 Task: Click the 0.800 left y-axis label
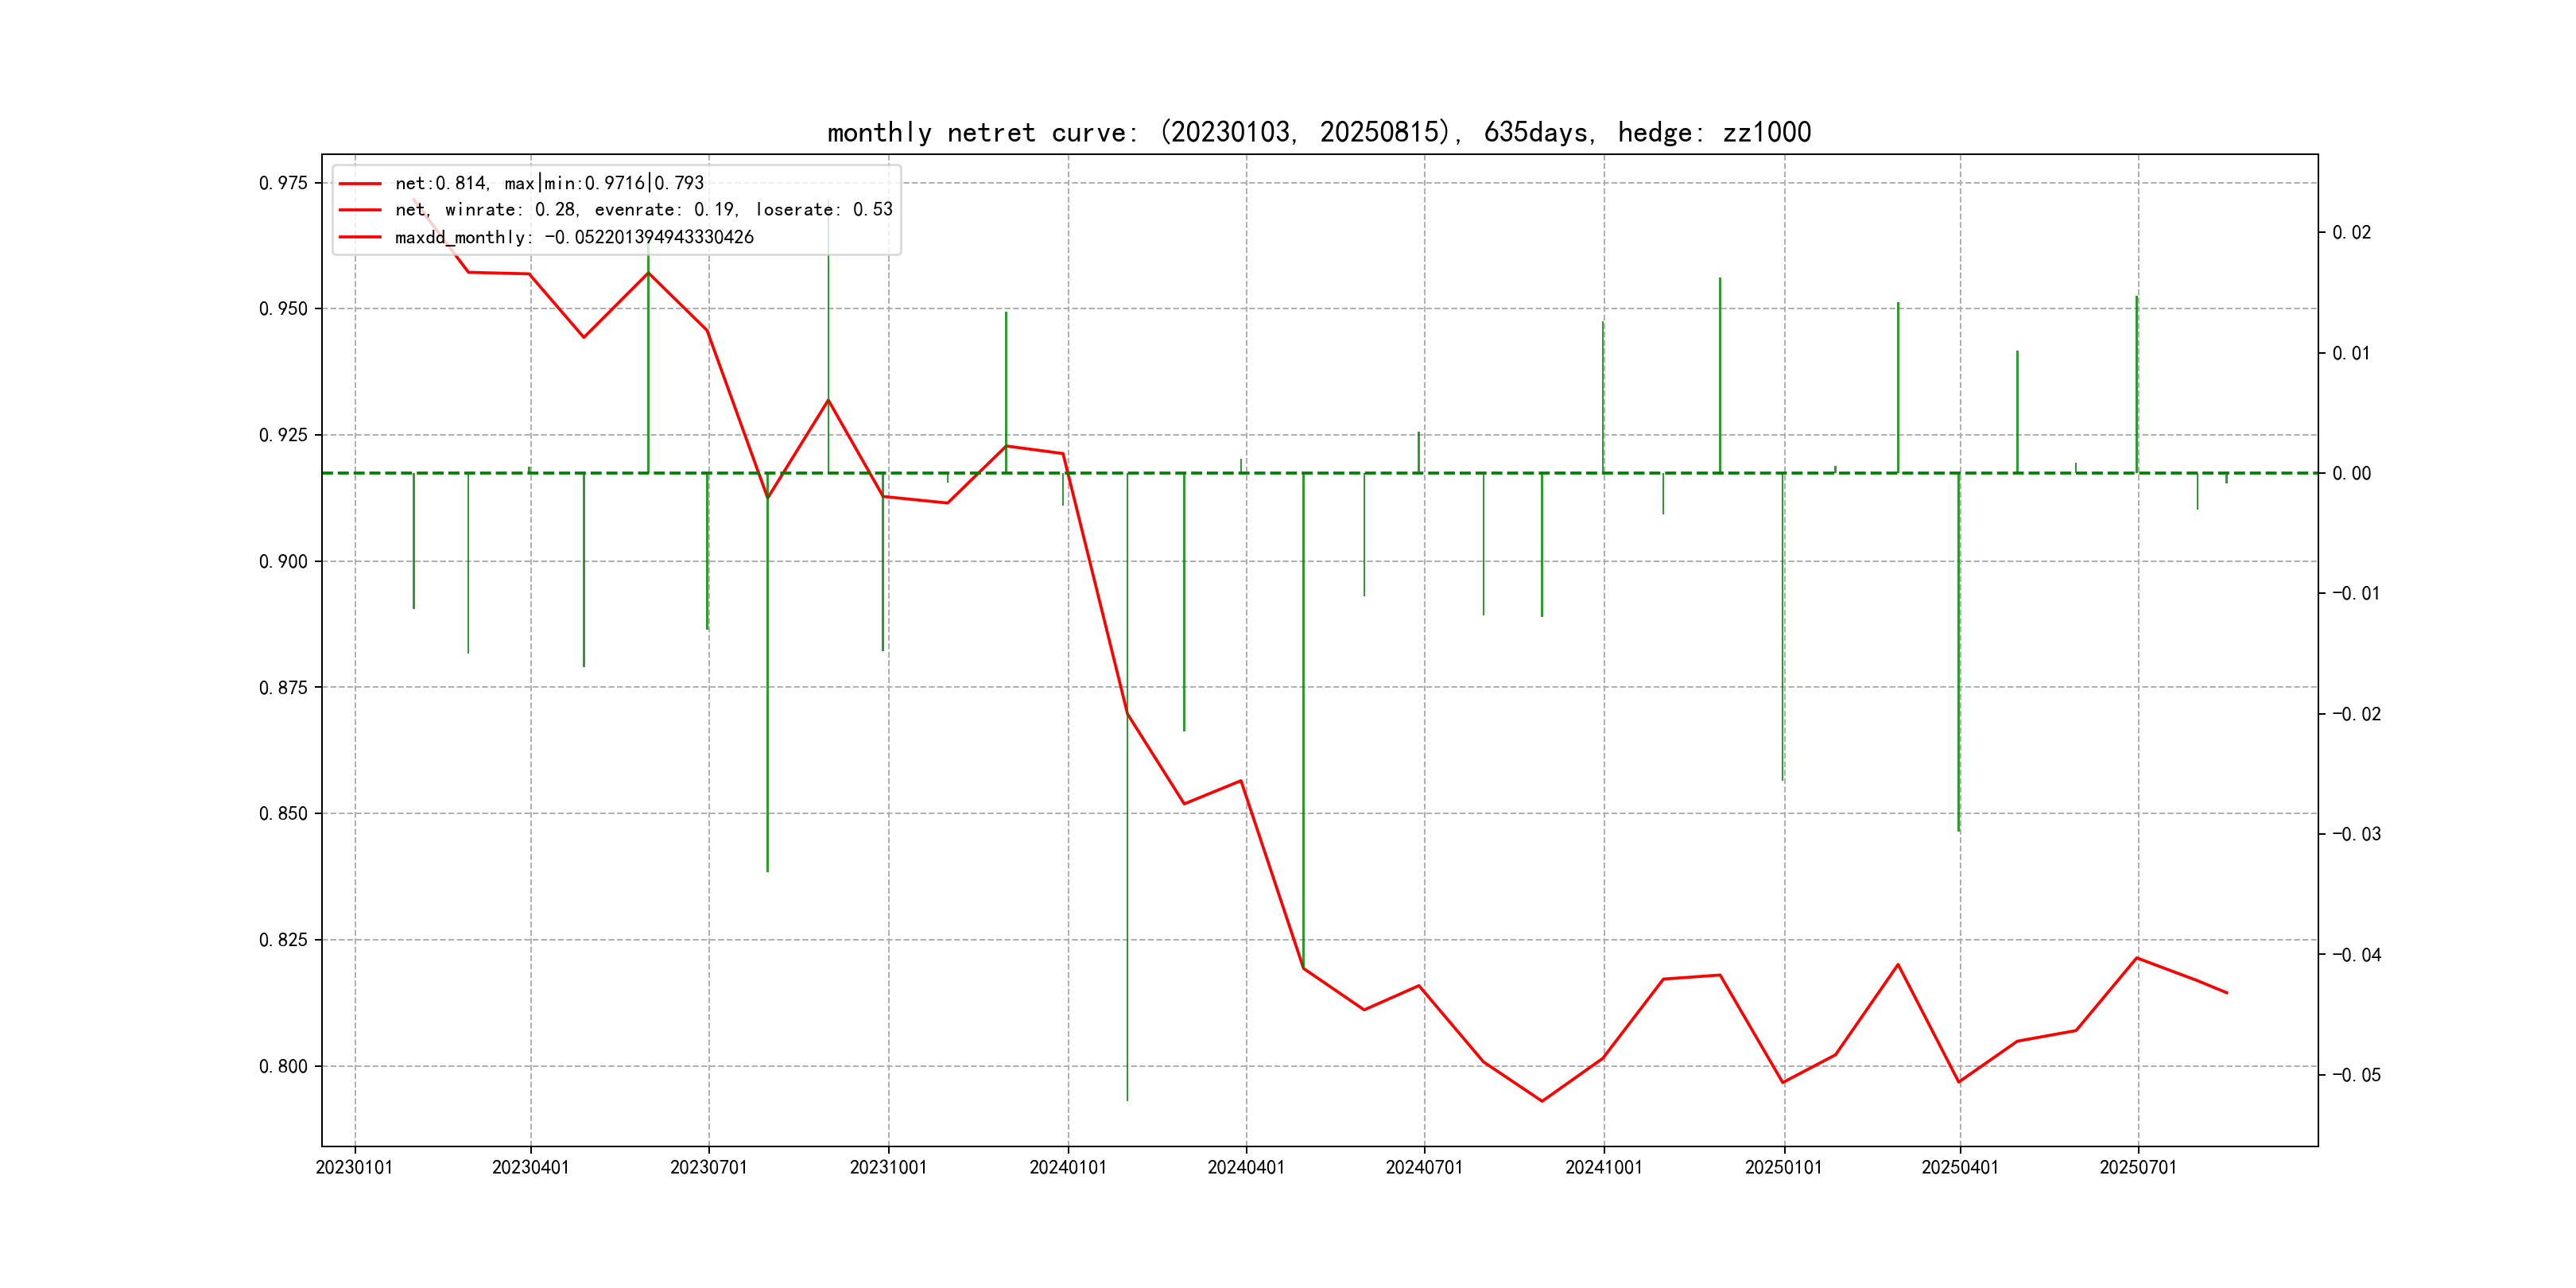point(283,1067)
